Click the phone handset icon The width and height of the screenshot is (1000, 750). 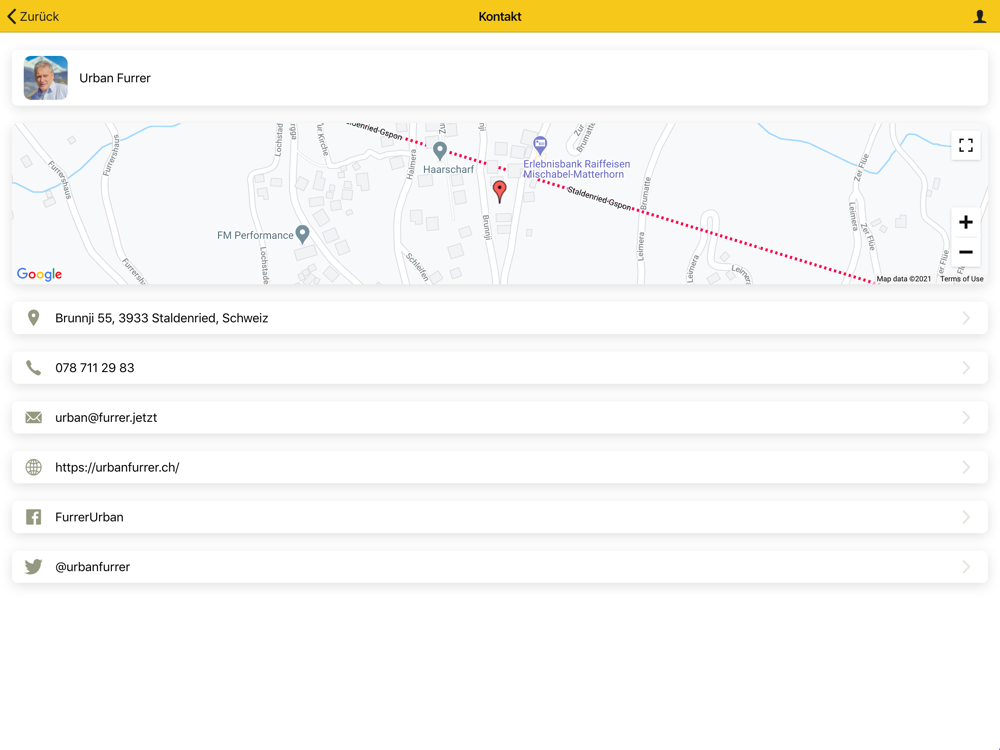(x=34, y=368)
